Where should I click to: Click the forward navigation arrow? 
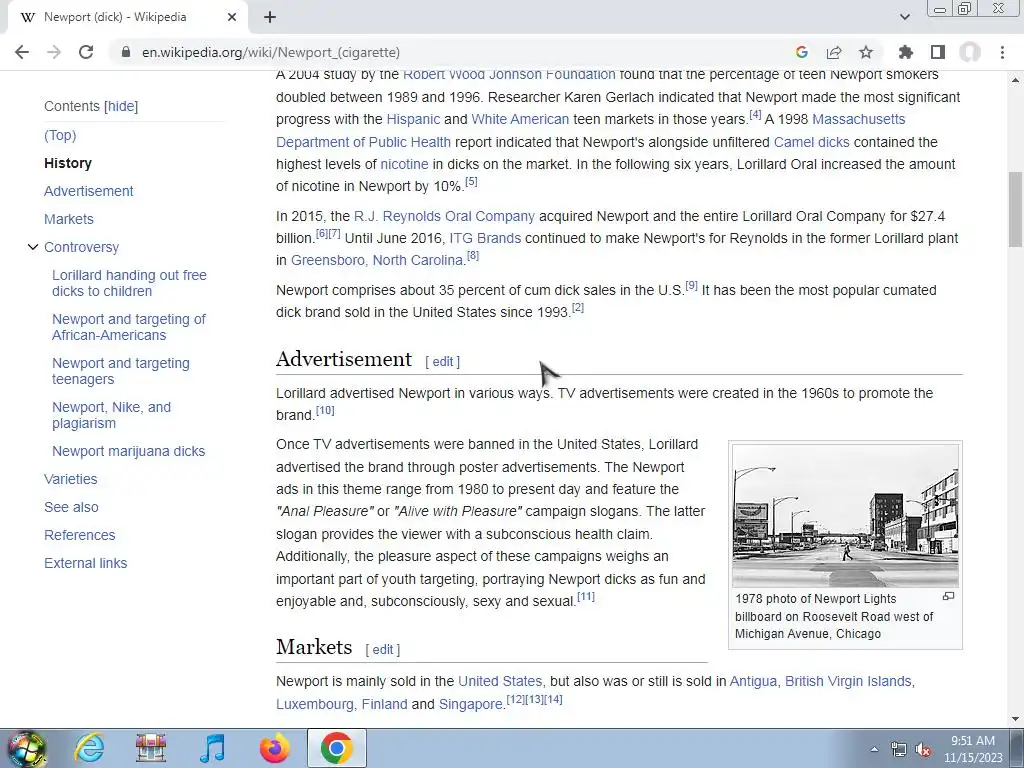pyautogui.click(x=54, y=52)
